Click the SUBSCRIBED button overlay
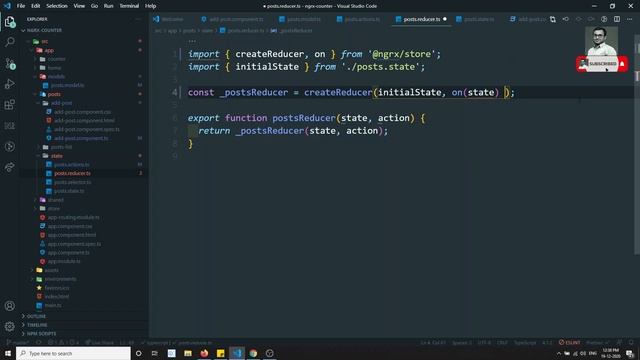The width and height of the screenshot is (640, 360). 602,64
